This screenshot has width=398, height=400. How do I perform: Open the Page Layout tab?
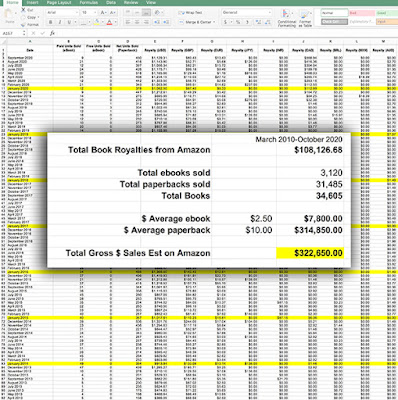(59, 3)
